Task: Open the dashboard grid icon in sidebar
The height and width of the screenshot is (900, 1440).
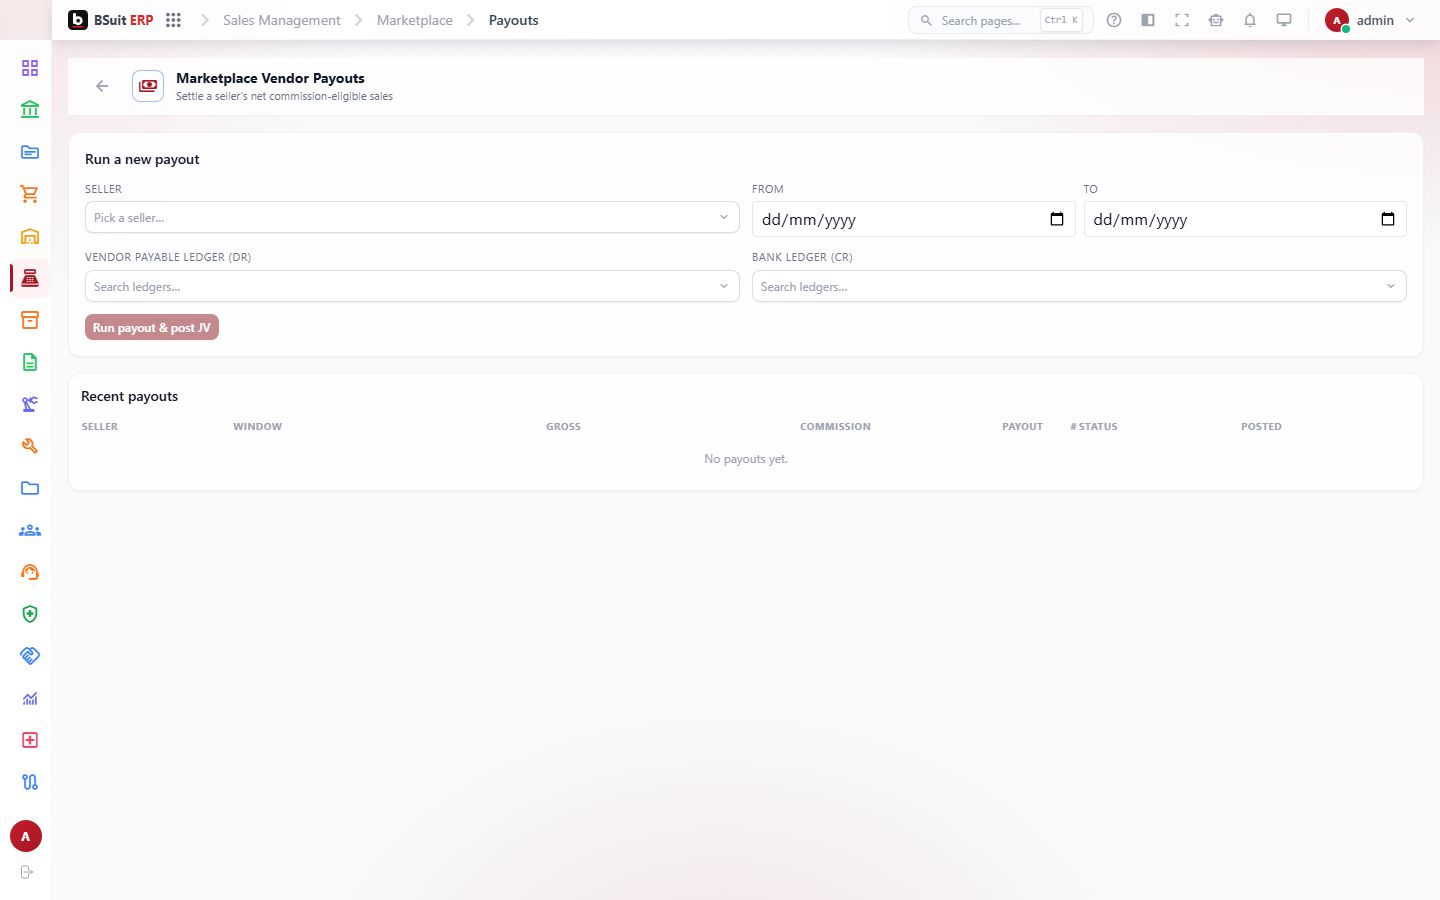Action: 30,68
